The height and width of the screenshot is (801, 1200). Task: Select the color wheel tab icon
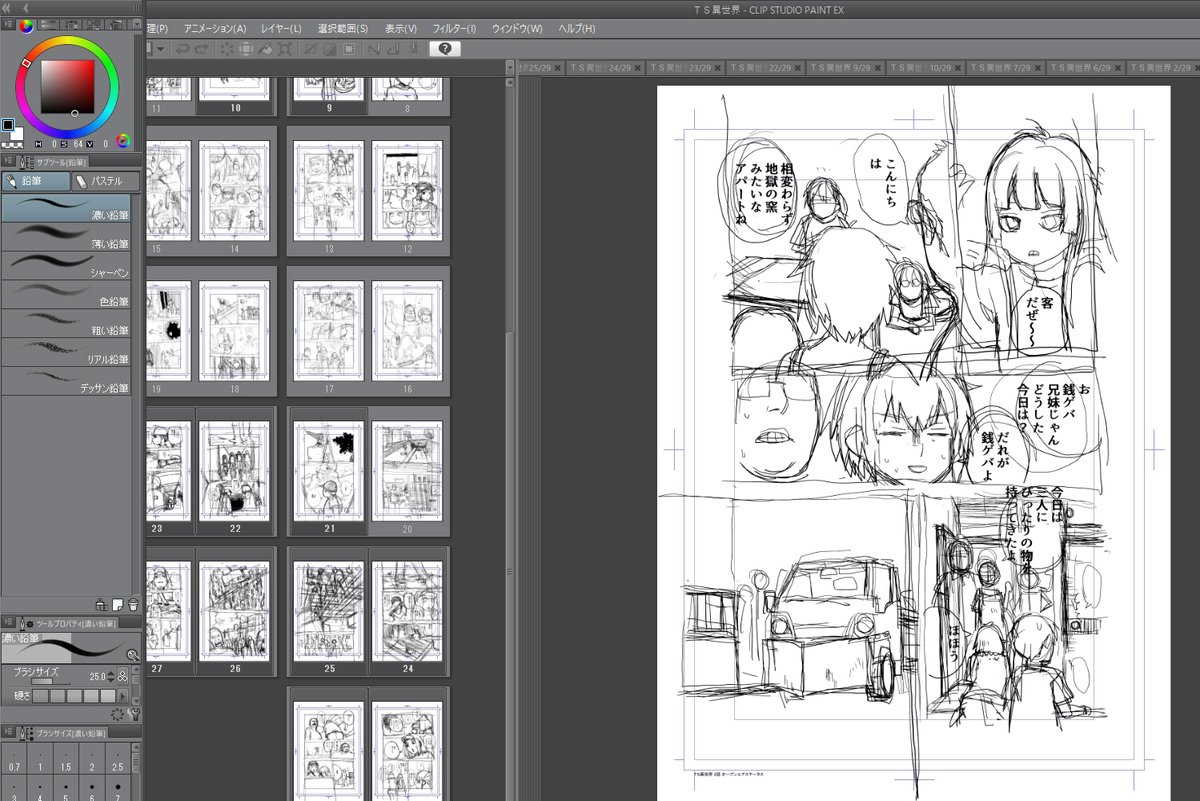[26, 25]
